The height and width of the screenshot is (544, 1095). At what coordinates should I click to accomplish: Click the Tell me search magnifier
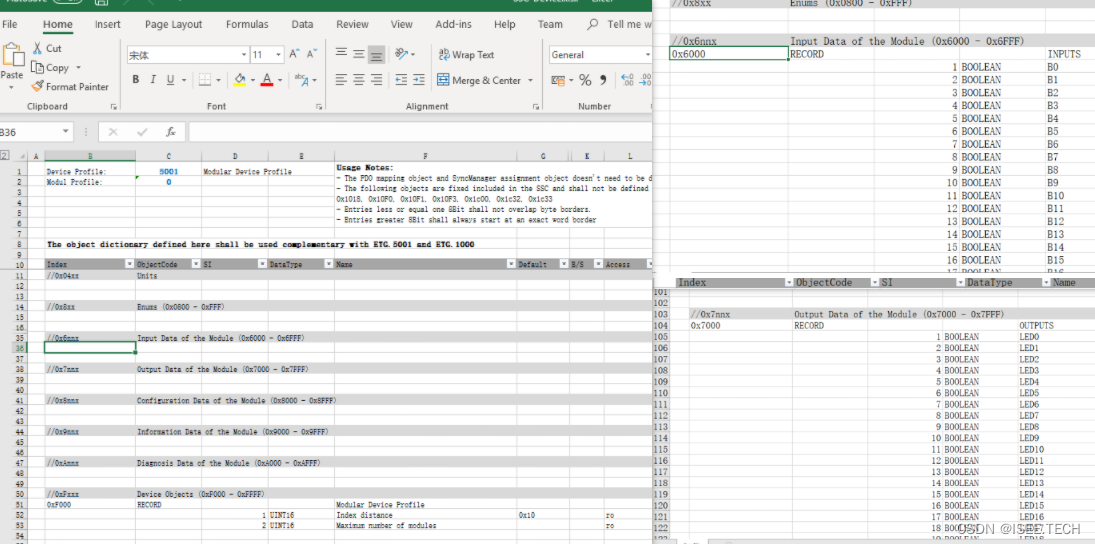tap(593, 24)
